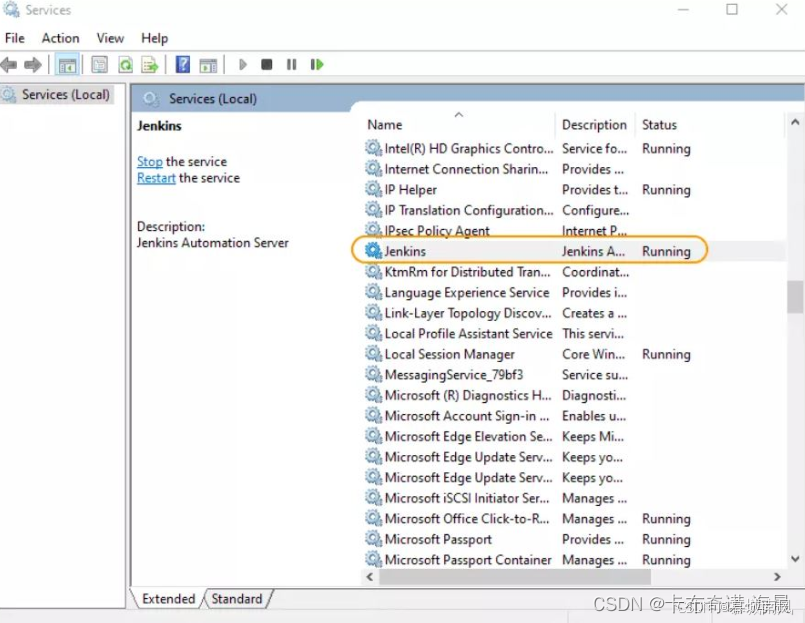This screenshot has height=623, width=805.
Task: Toggle the Show/Hide Action Pane icon
Action: tap(208, 65)
